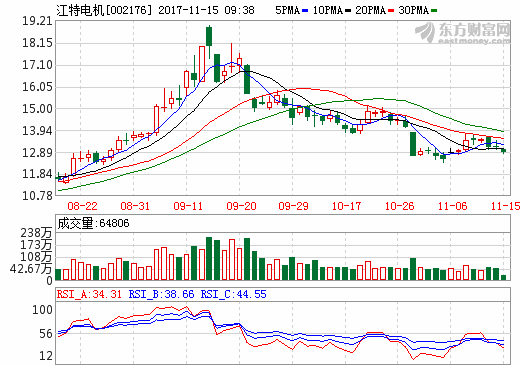Click the 17.10 price axis label
This screenshot has height=365, width=520.
[x=37, y=65]
